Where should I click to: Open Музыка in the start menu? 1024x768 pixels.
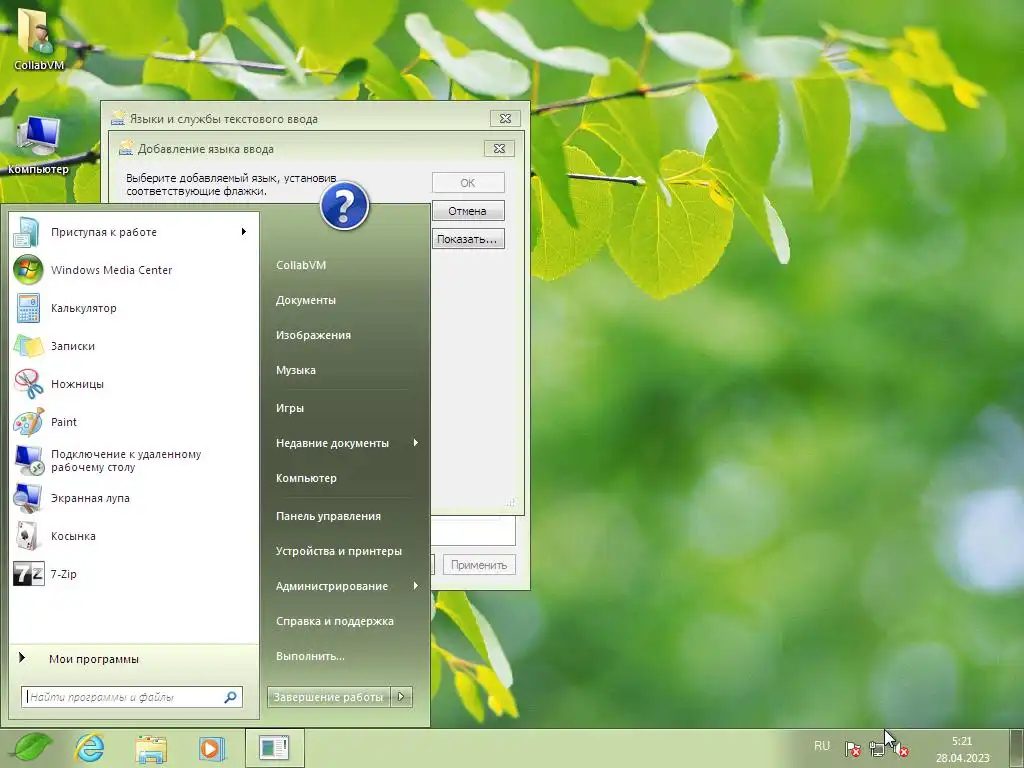[x=295, y=370]
